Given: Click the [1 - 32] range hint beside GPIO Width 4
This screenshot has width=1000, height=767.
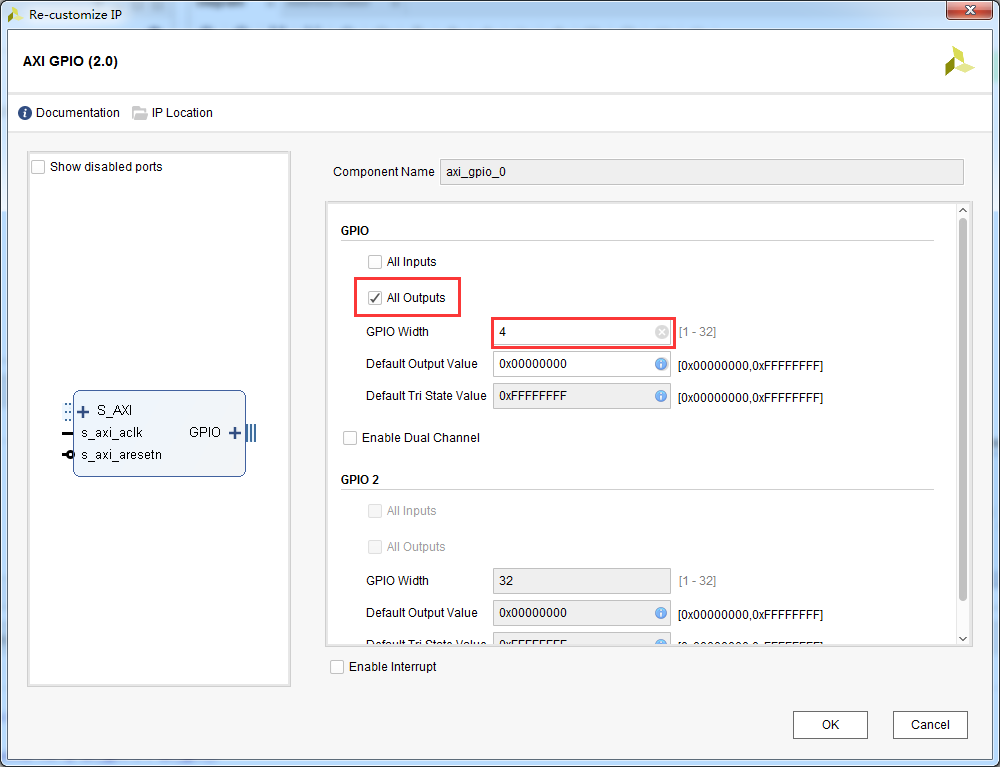Looking at the screenshot, I should (x=697, y=332).
